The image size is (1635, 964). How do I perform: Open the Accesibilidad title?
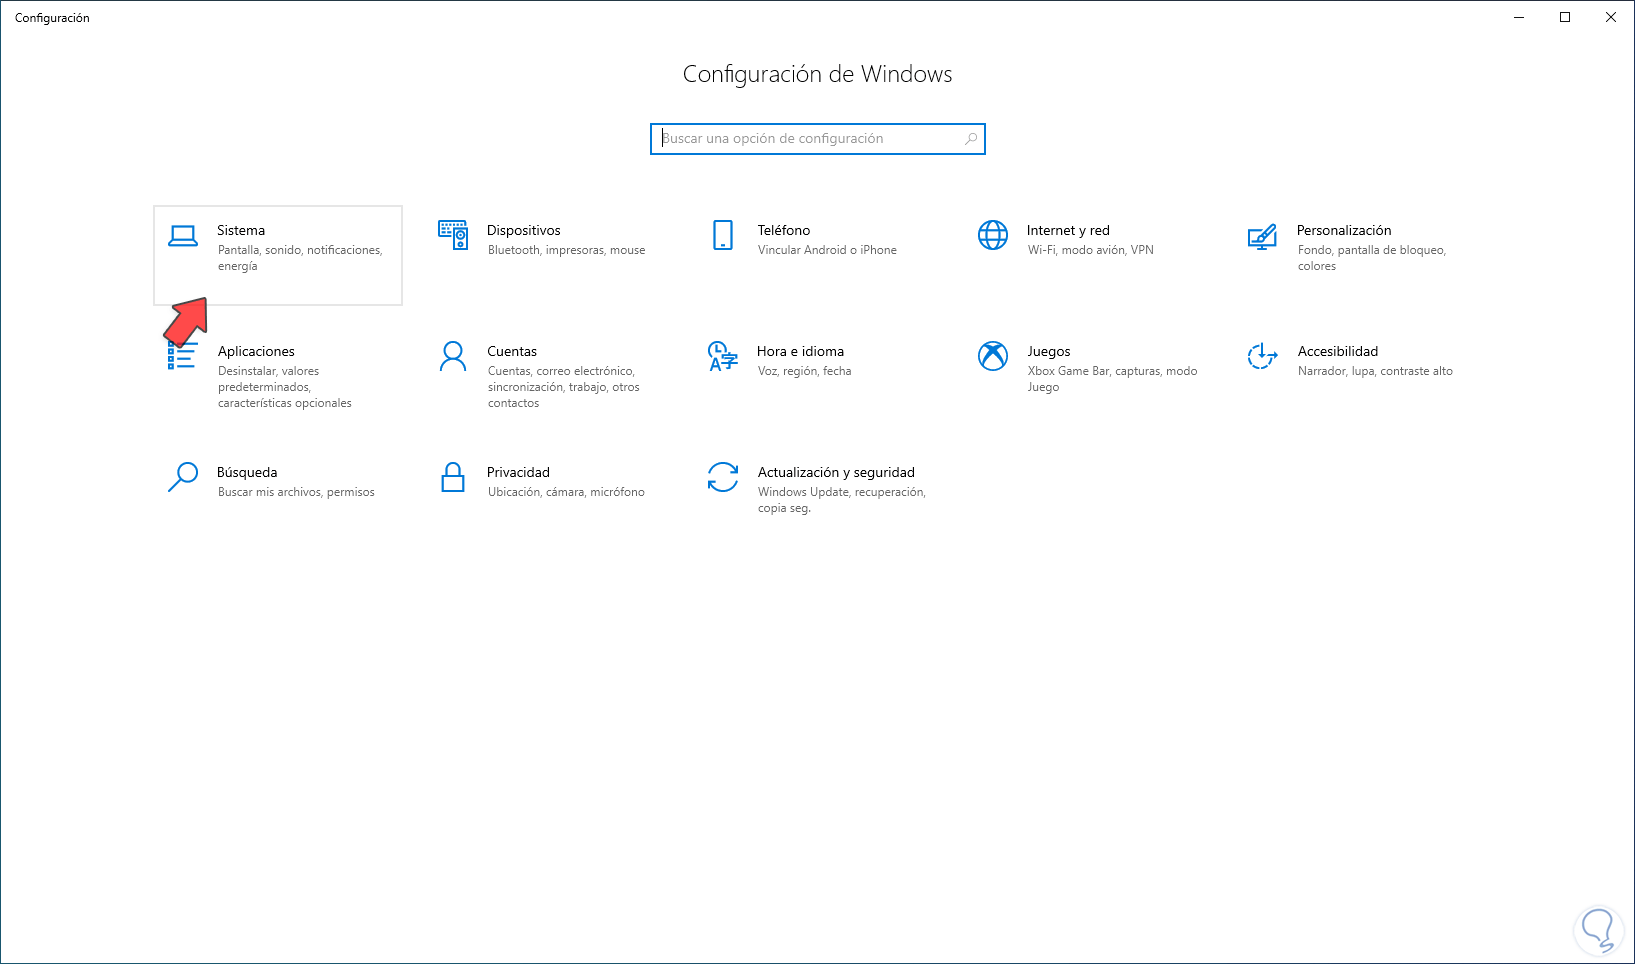click(1338, 351)
